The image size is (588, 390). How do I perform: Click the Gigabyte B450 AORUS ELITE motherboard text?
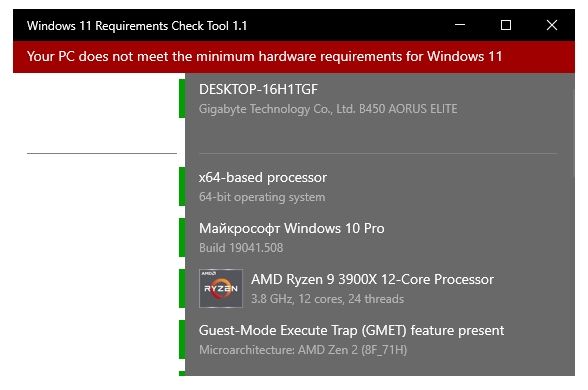(x=328, y=109)
